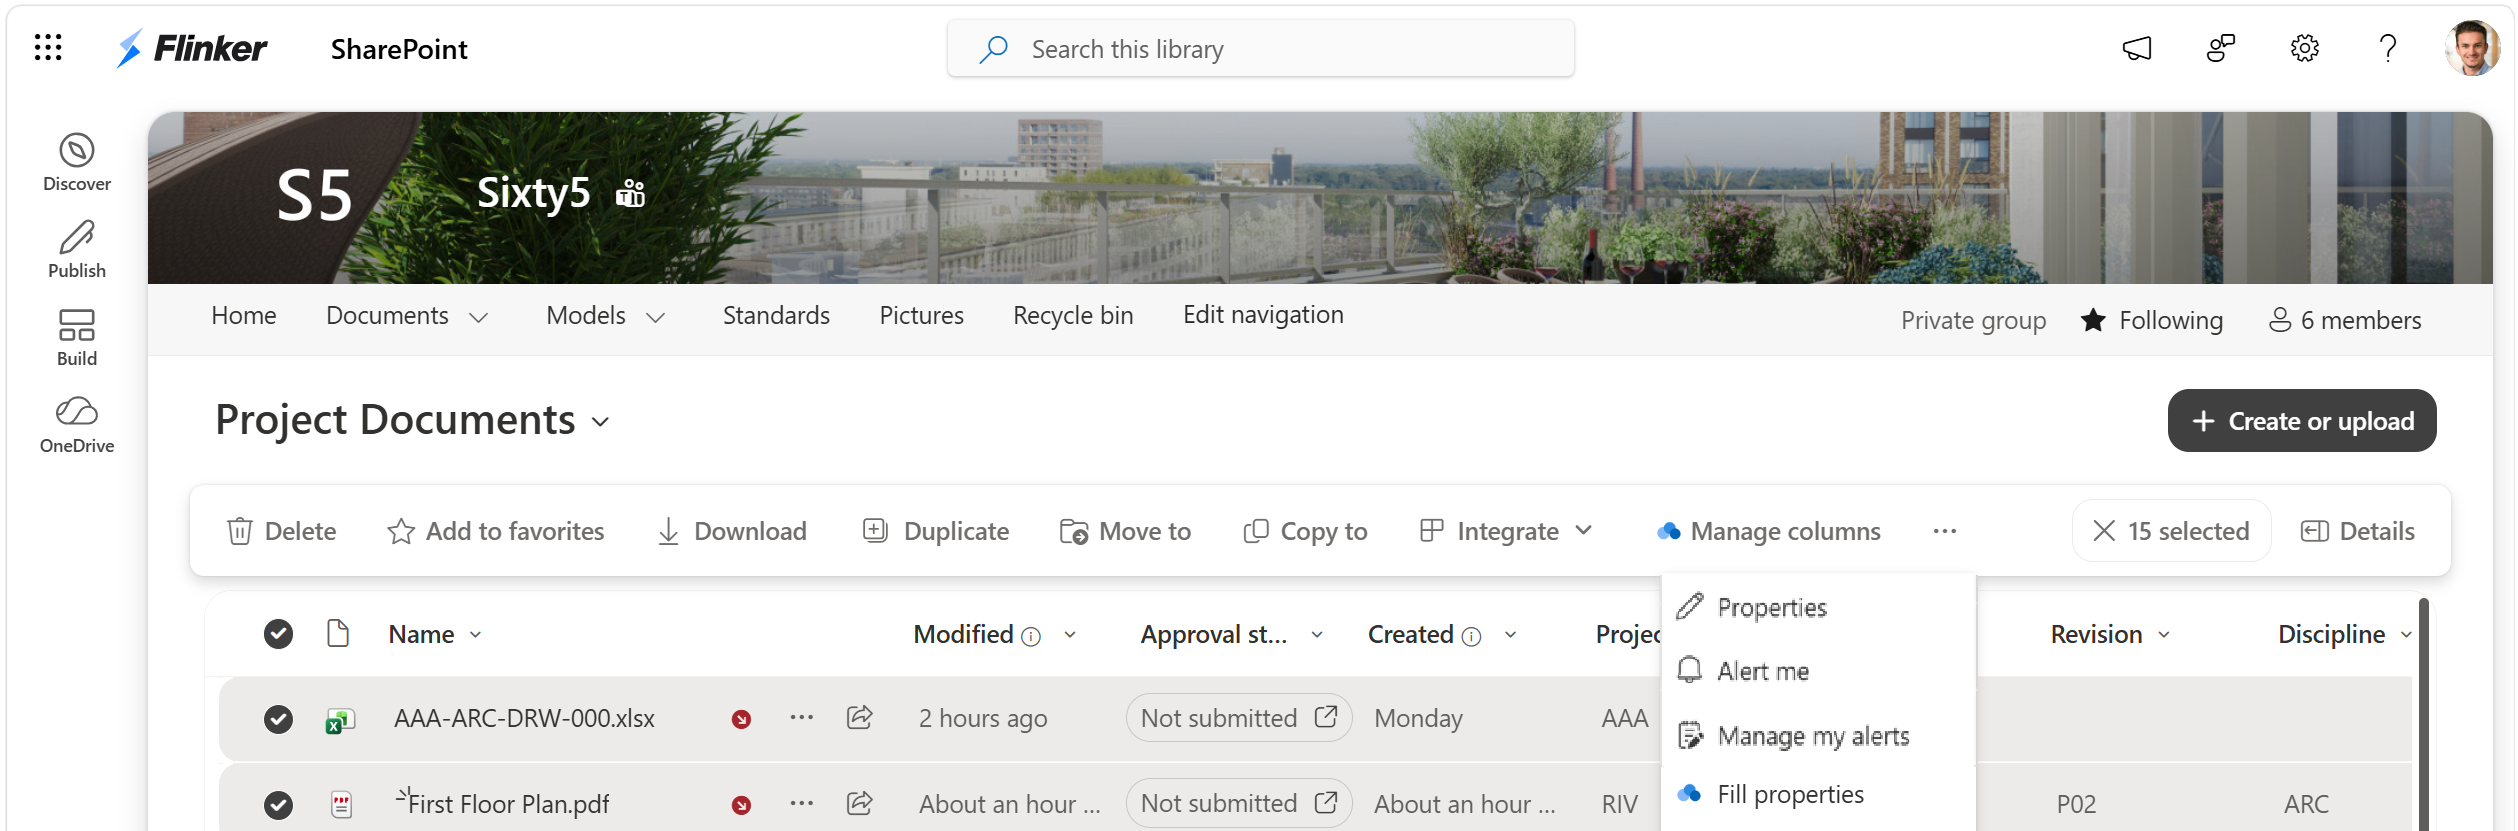Click Manage columns
The height and width of the screenshot is (831, 2518).
click(x=1769, y=531)
